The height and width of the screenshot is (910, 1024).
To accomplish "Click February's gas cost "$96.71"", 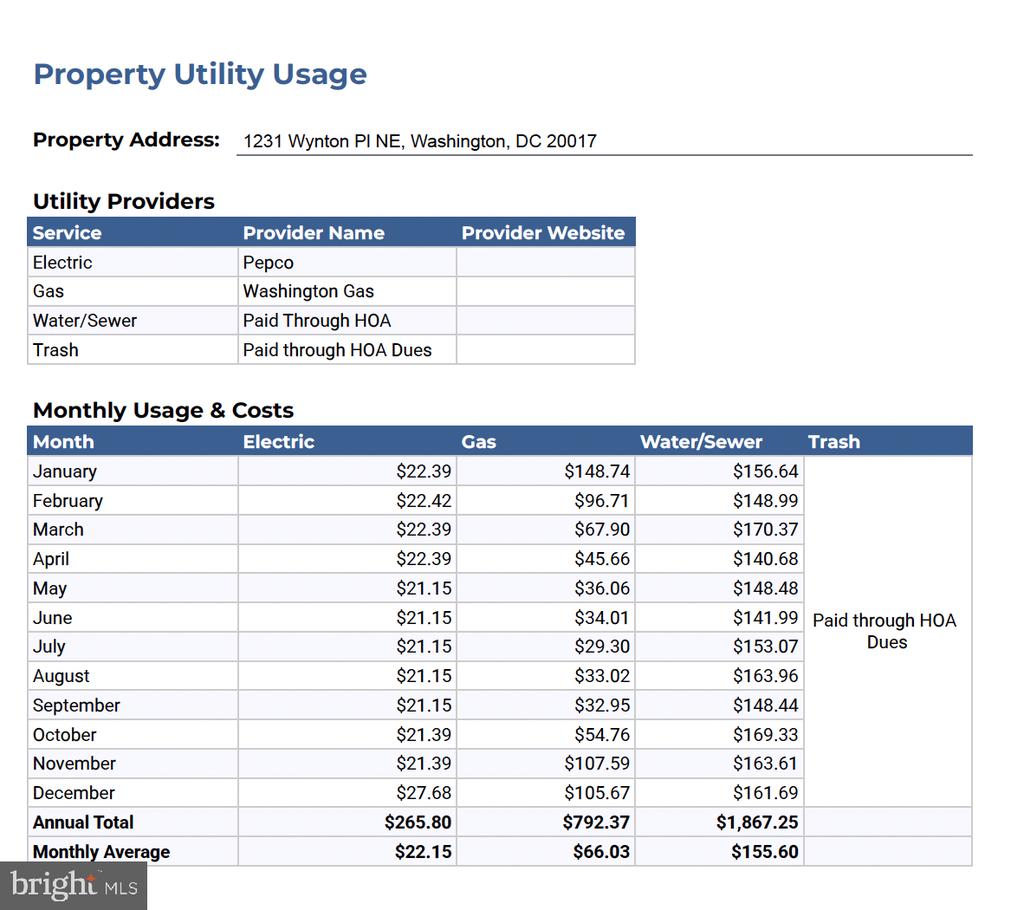I will pos(602,501).
